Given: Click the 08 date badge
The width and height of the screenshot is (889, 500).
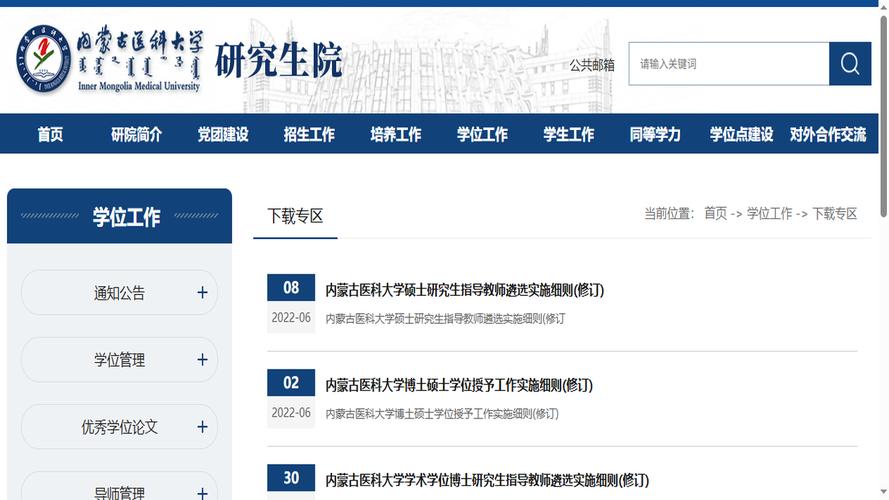Looking at the screenshot, I should pos(291,287).
